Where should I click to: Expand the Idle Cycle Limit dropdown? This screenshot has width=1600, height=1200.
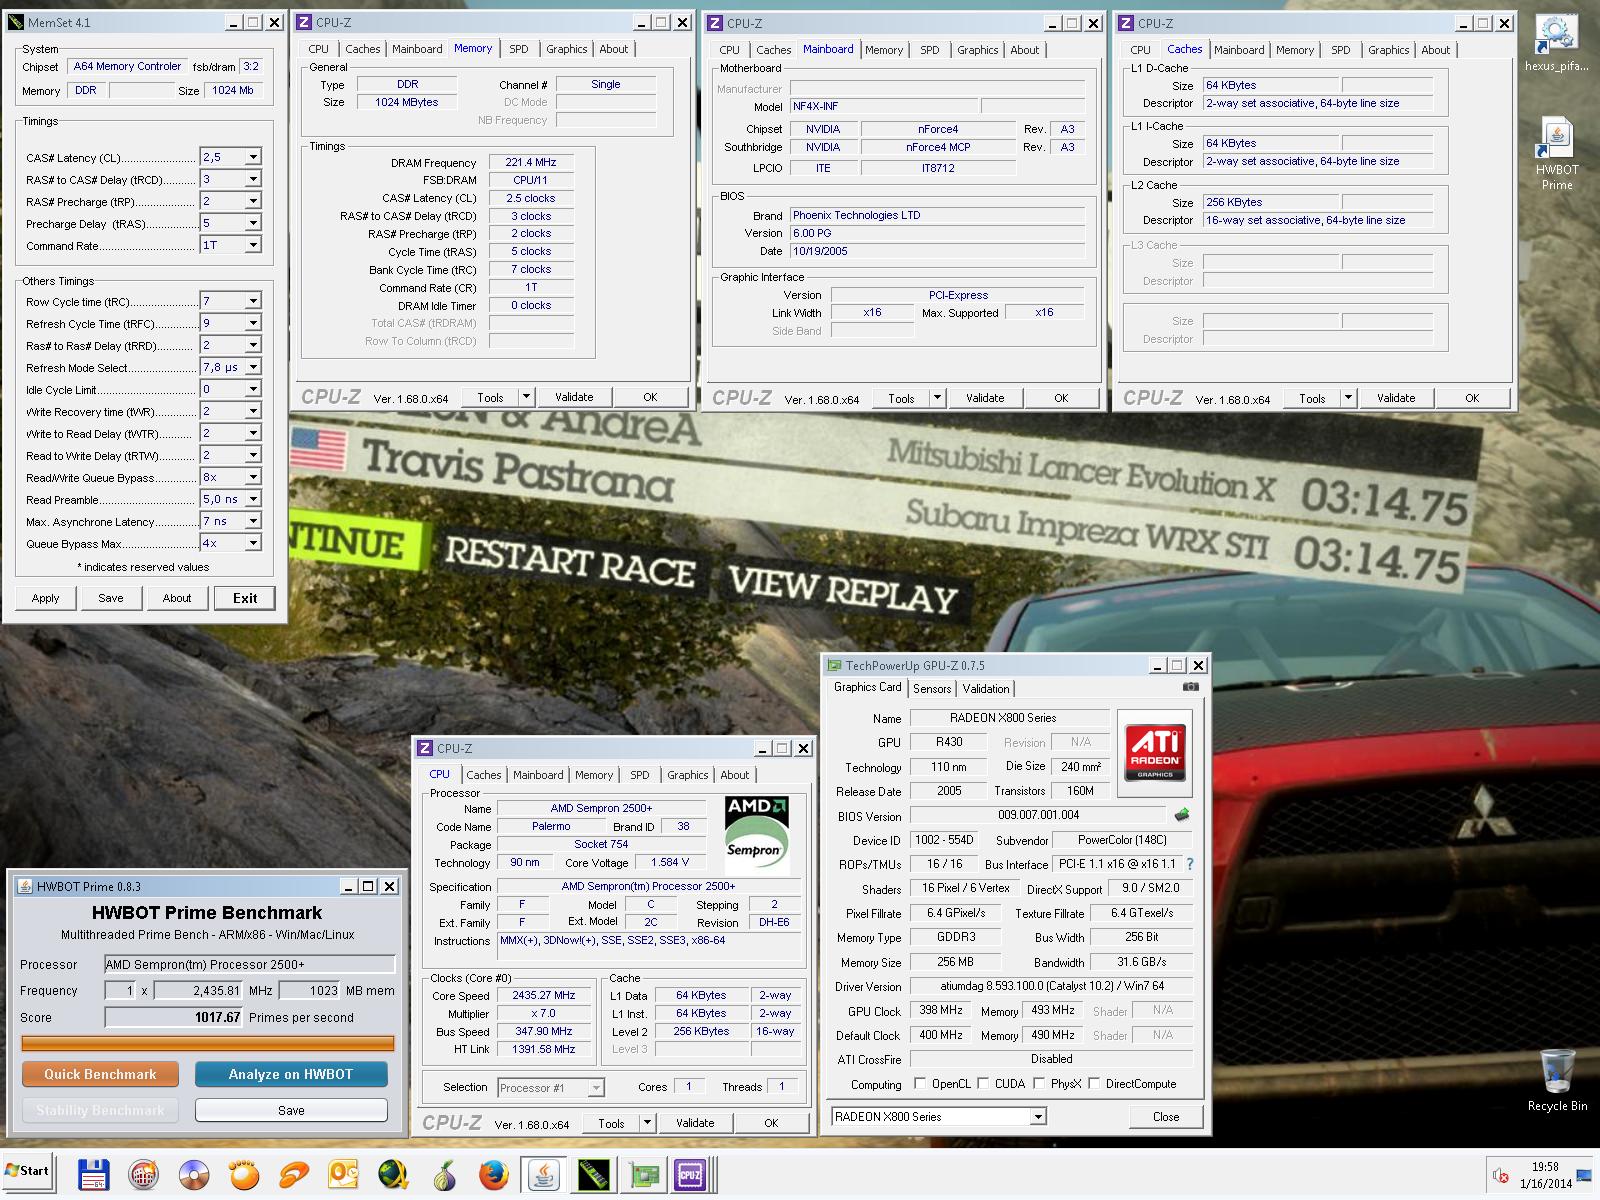[x=253, y=389]
